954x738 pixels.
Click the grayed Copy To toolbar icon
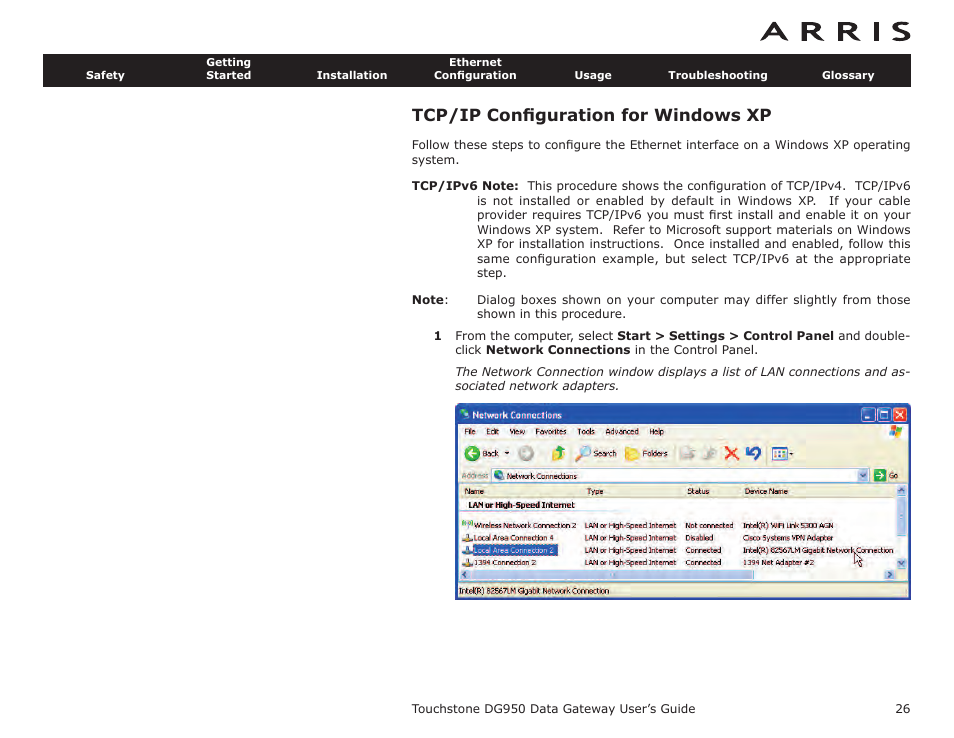(x=709, y=453)
